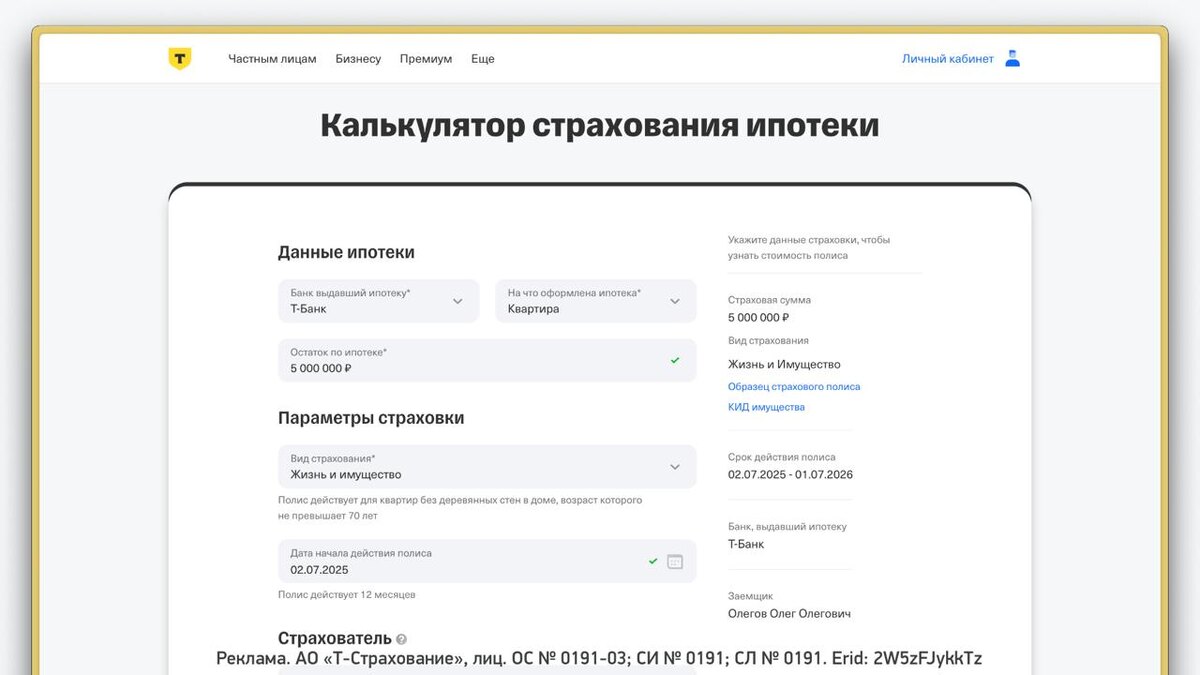This screenshot has height=675, width=1200.
Task: Click the Страховая сумма value 5 000 000 ₽ in summary
Action: (759, 318)
